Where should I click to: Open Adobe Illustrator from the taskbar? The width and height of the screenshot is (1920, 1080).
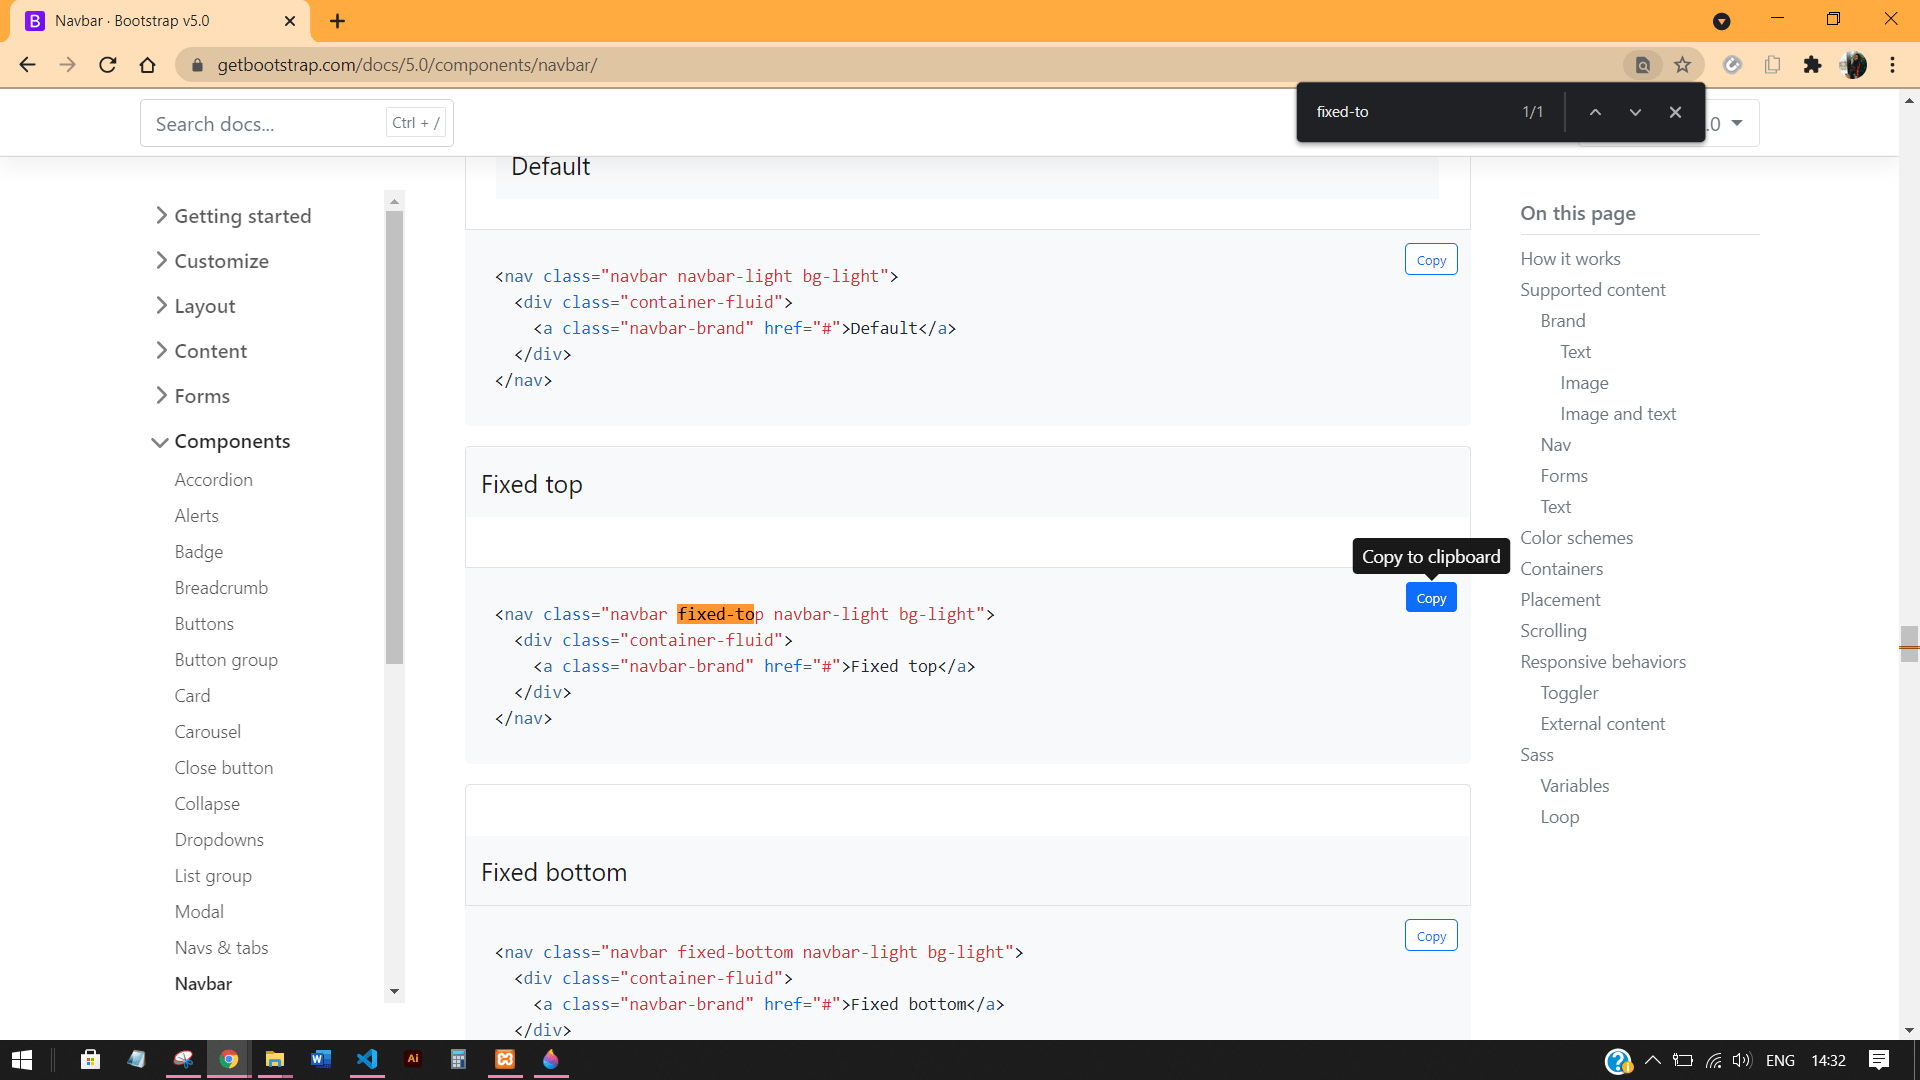413,1060
